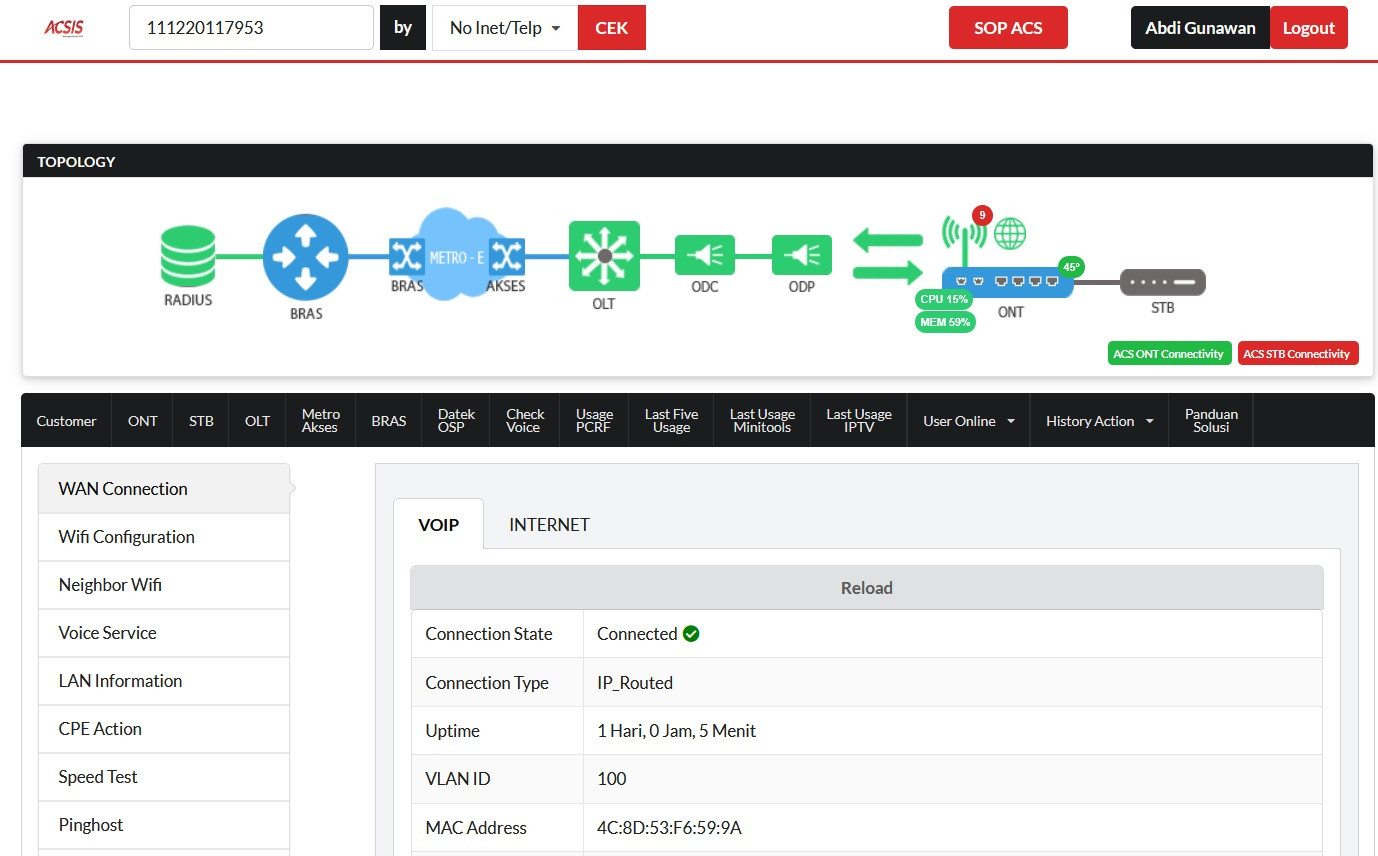Click the Reload button
The height and width of the screenshot is (856, 1378).
tap(866, 588)
